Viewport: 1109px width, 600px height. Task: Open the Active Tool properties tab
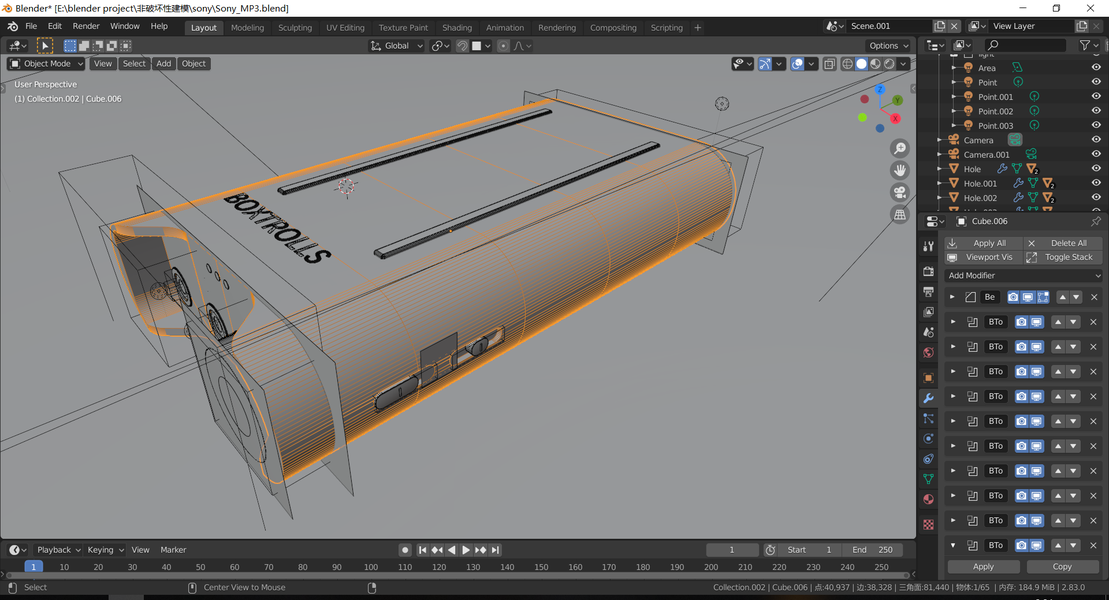coord(929,246)
